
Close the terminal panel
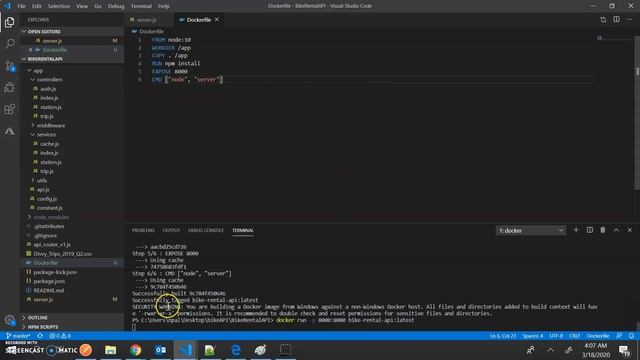(x=629, y=230)
